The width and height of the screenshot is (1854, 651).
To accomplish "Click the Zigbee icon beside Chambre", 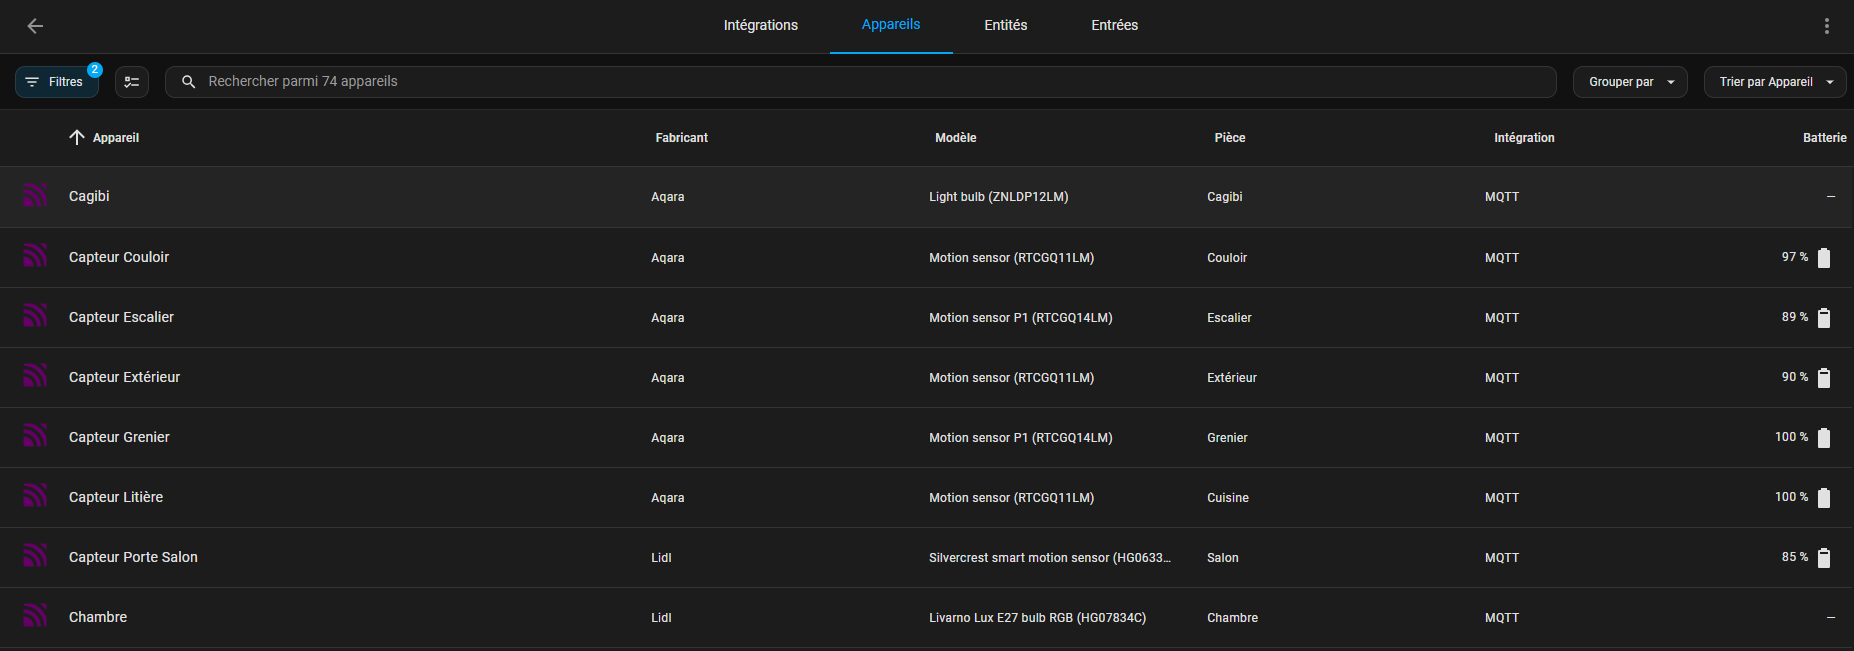I will (x=36, y=617).
